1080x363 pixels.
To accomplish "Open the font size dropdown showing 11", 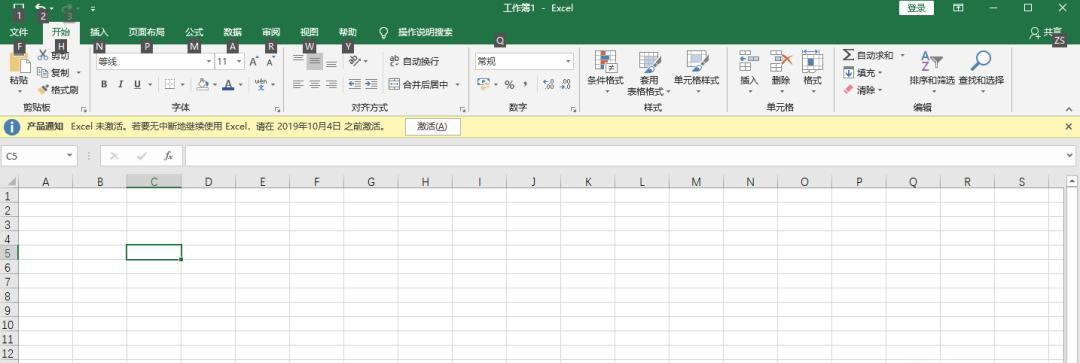I will click(x=239, y=61).
